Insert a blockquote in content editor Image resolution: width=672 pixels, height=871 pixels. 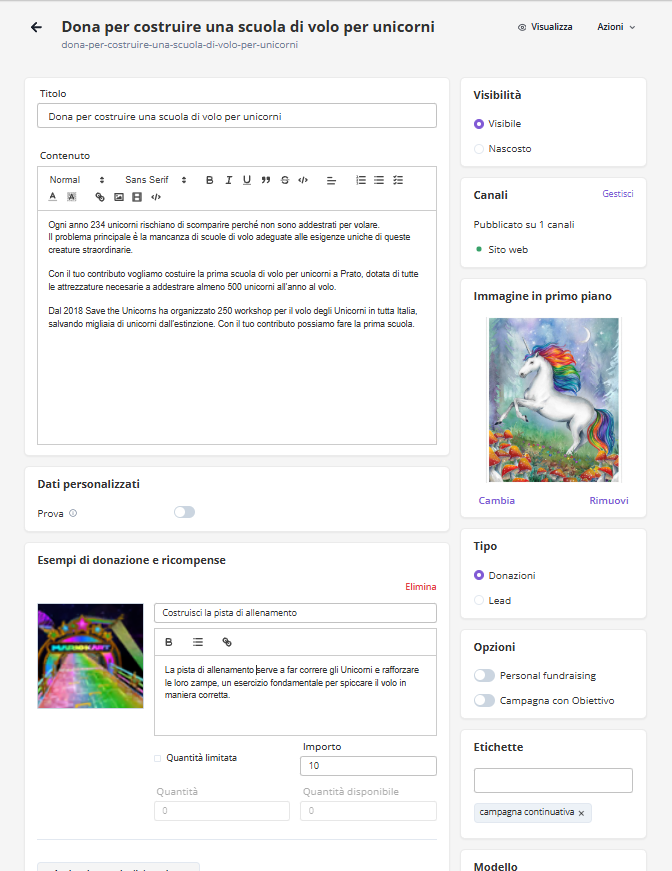pyautogui.click(x=266, y=180)
